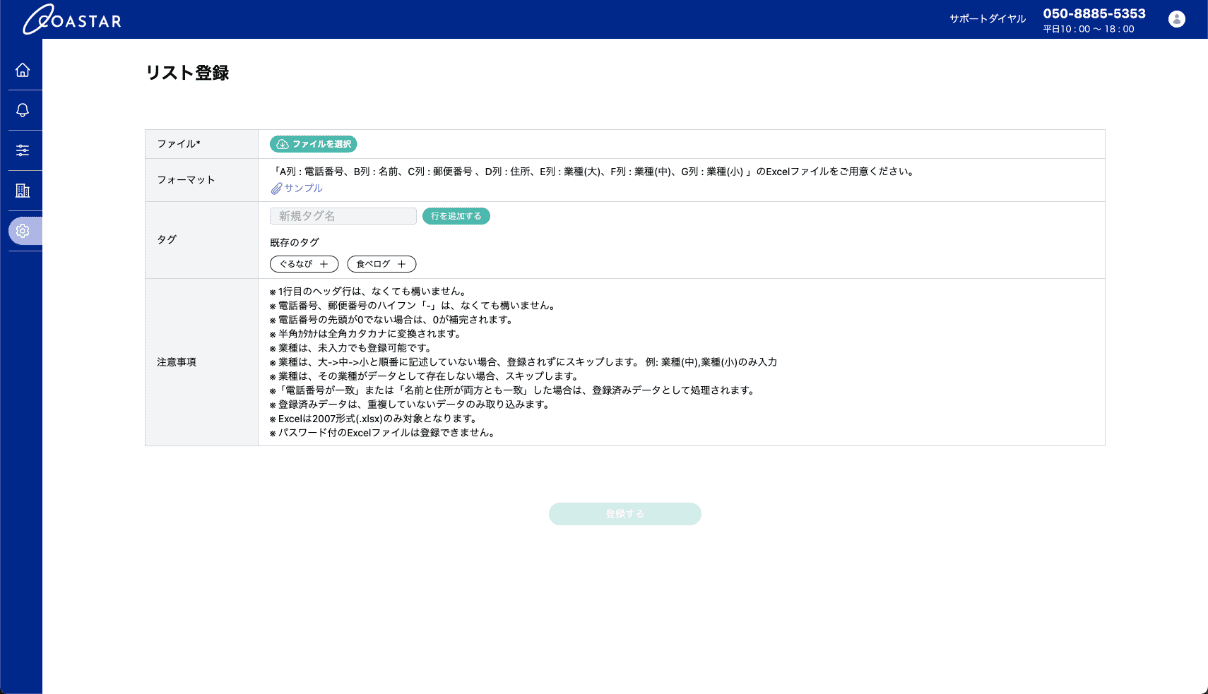Screen dimensions: 1208x694
Task: Open the building icon in the sidebar
Action: click(x=22, y=190)
